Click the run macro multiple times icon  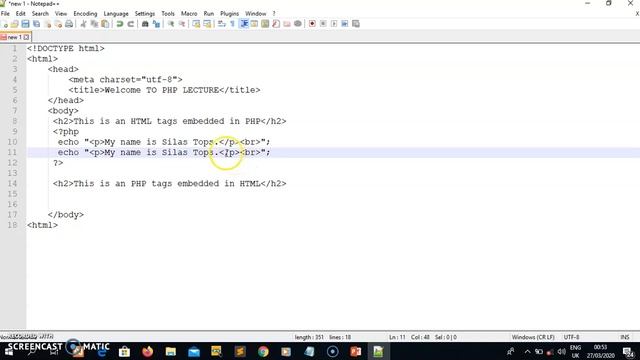tap(344, 24)
